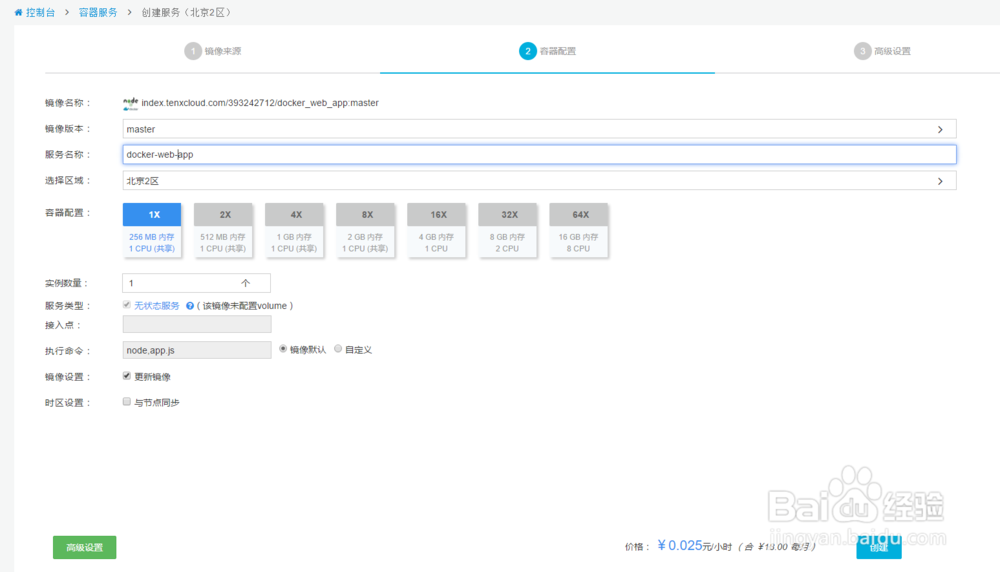Click the step 2 circle number icon

(527, 51)
